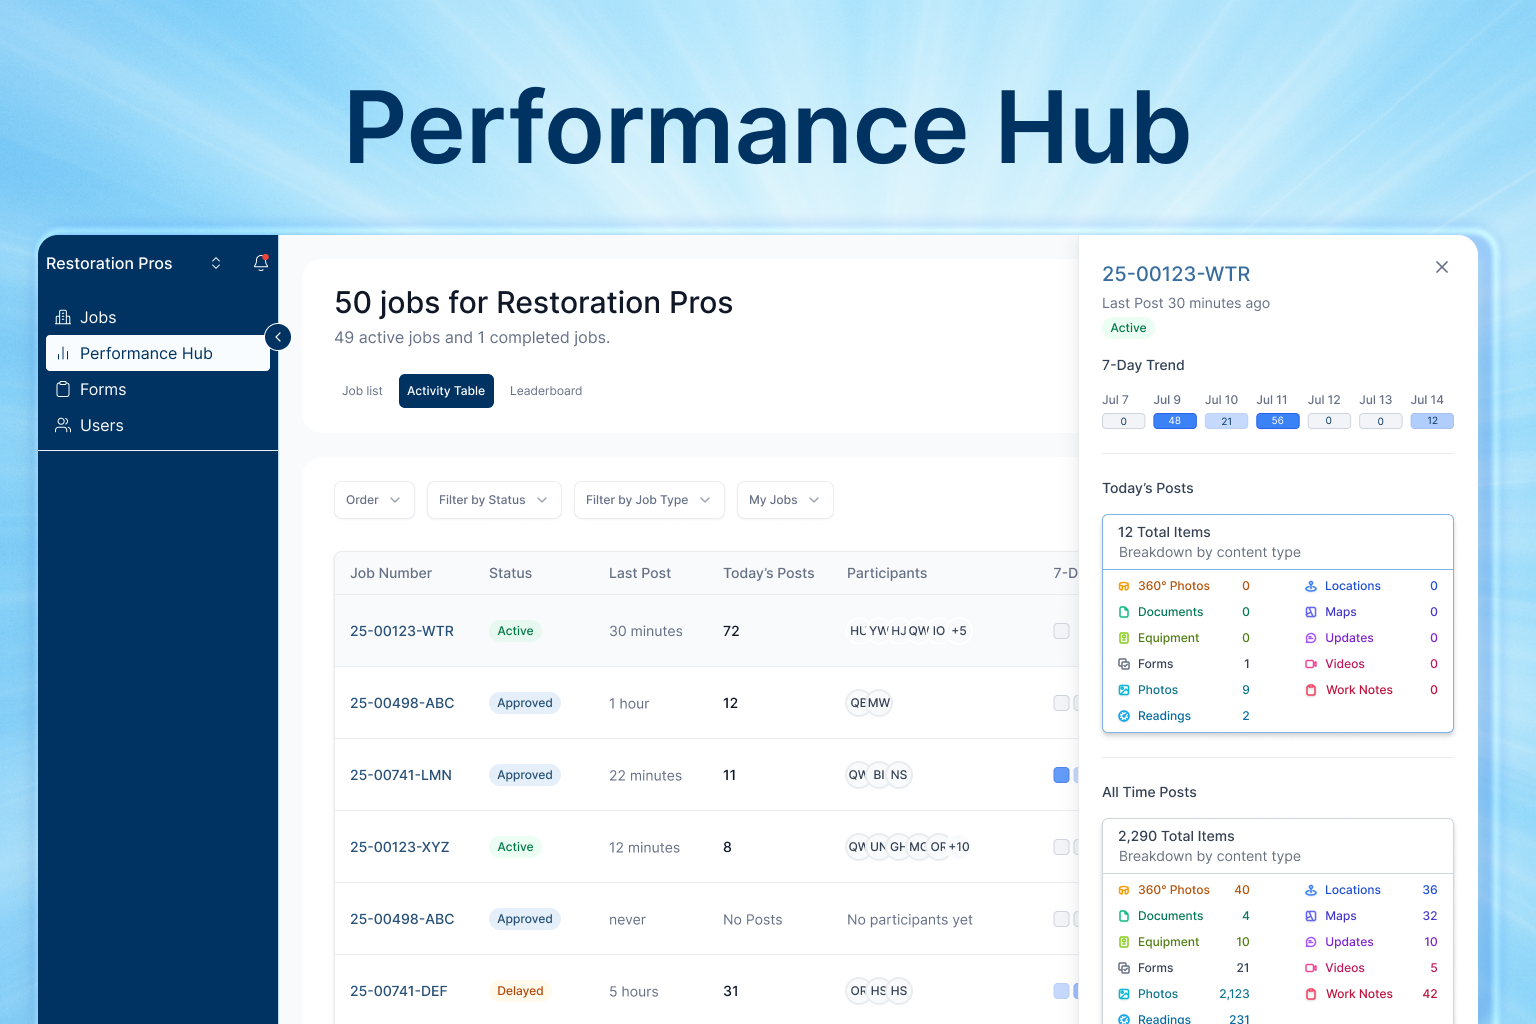Click the Last Post column header
Screen dimensions: 1536x1024
point(640,573)
